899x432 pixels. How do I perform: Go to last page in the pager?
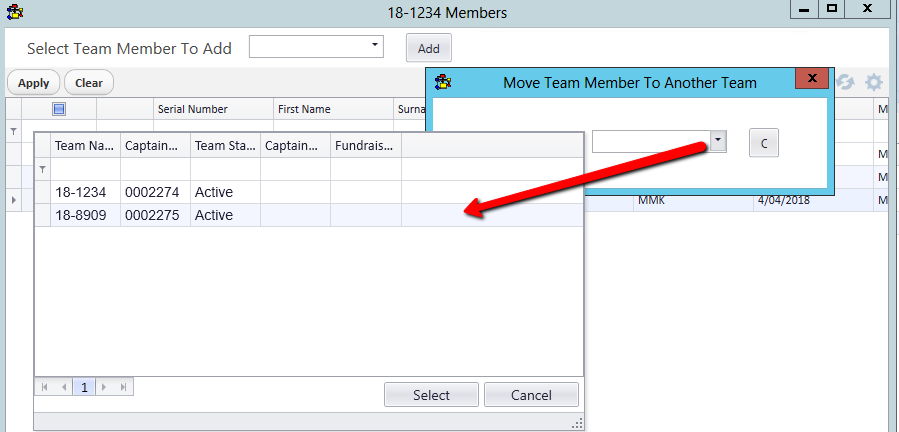123,386
